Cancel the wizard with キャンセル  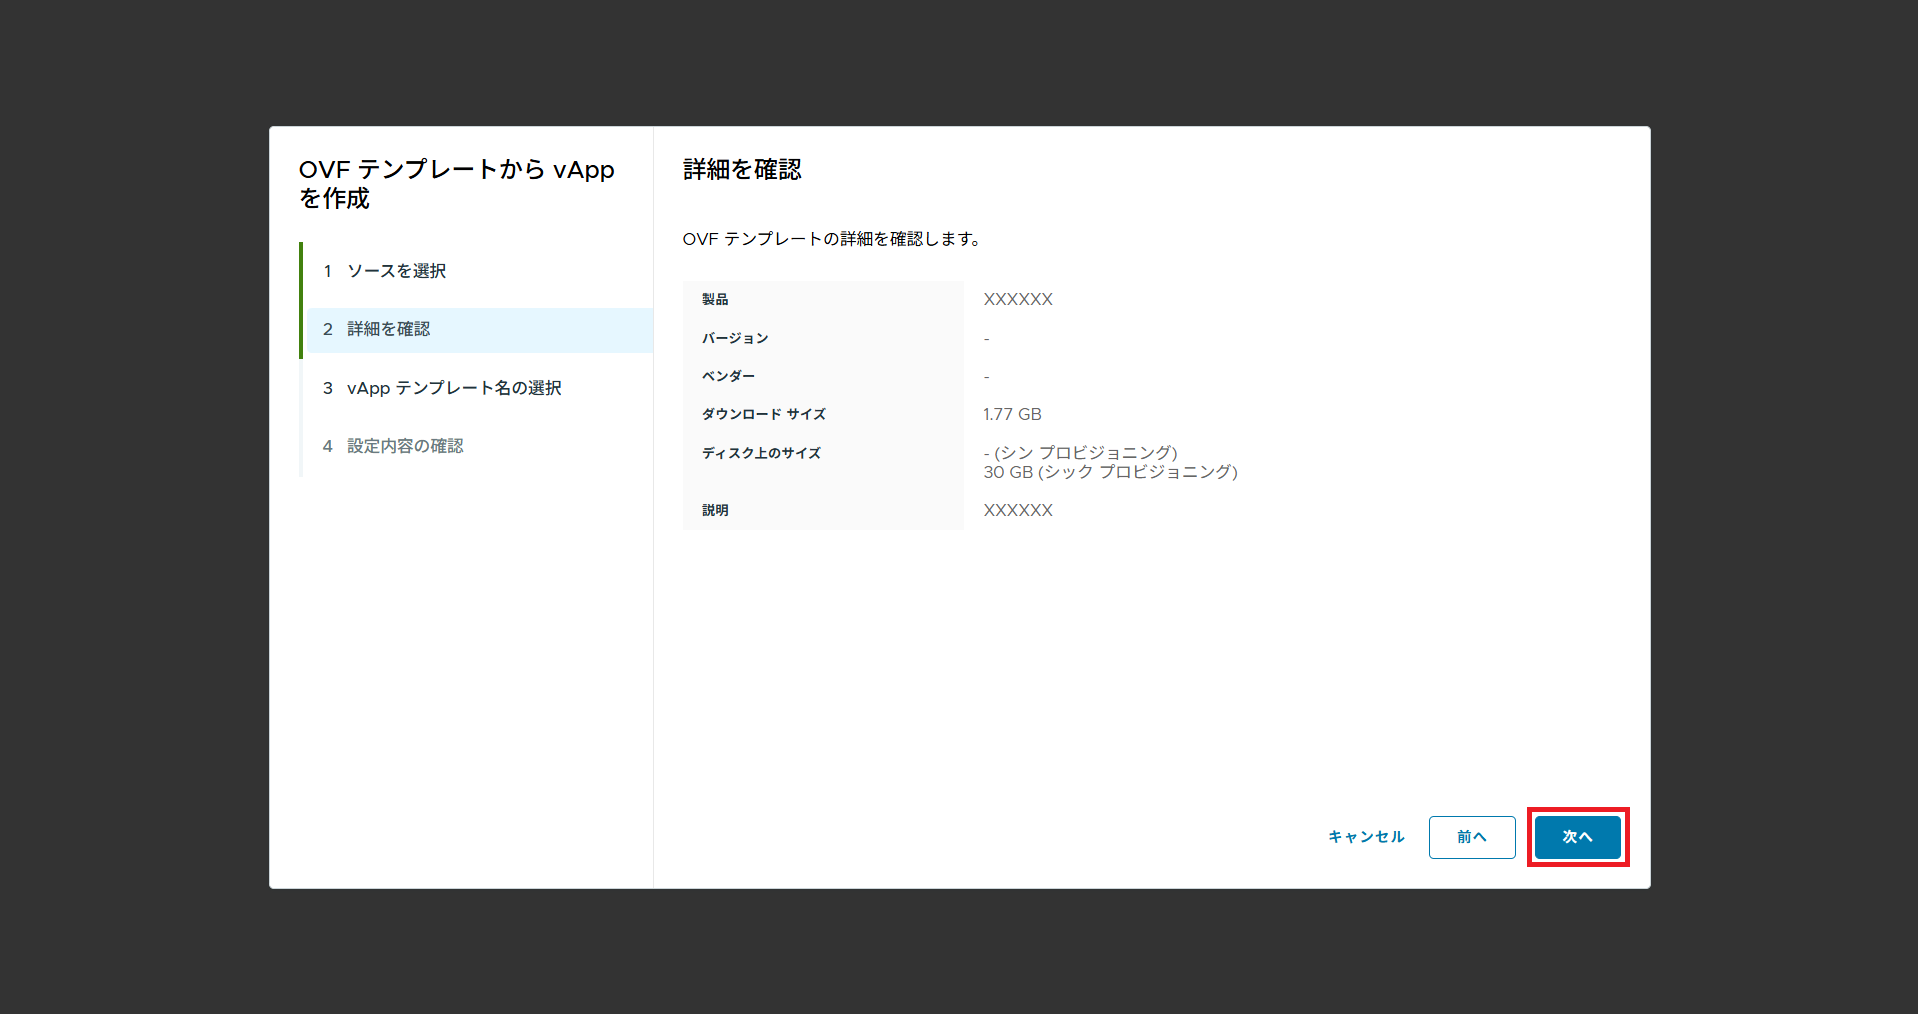pyautogui.click(x=1366, y=837)
